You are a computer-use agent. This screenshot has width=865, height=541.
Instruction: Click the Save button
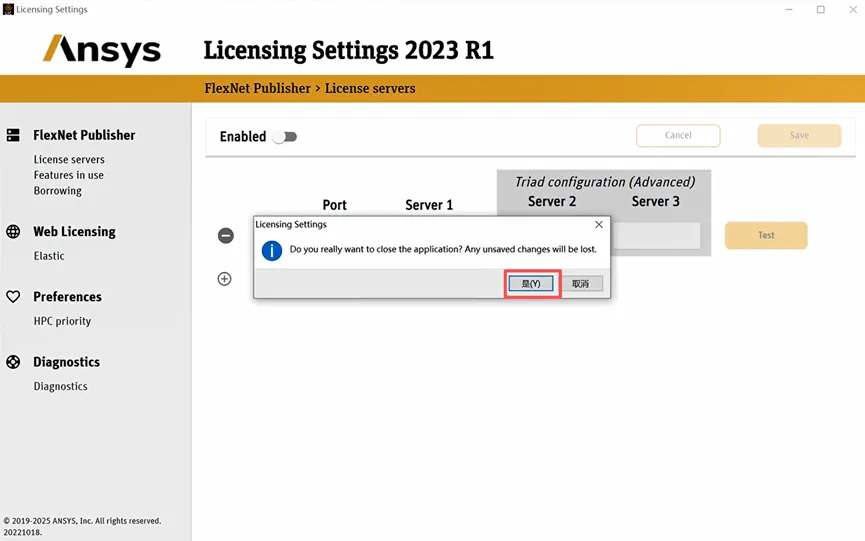point(799,136)
